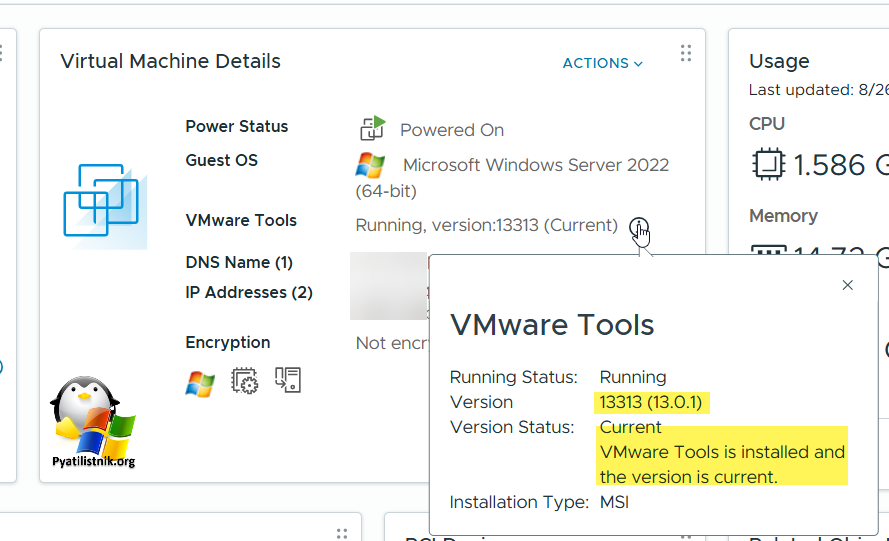Viewport: 889px width, 541px height.
Task: Click the VMware Tools info icon
Action: 638,227
